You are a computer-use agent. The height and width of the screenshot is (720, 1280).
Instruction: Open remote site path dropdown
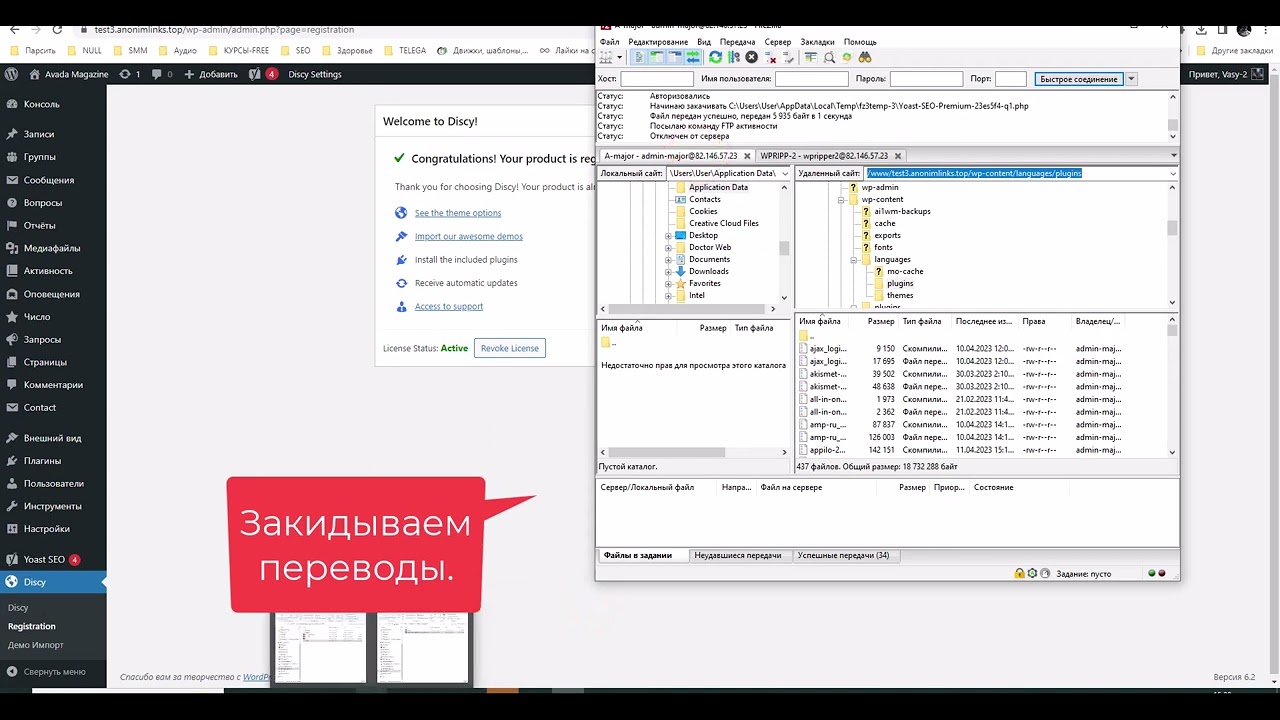(x=1172, y=173)
